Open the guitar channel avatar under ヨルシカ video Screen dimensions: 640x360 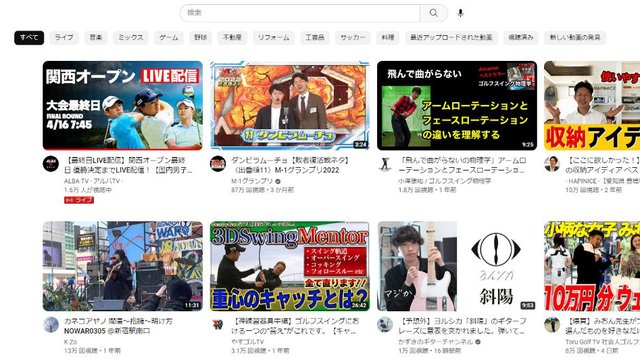tap(385, 324)
